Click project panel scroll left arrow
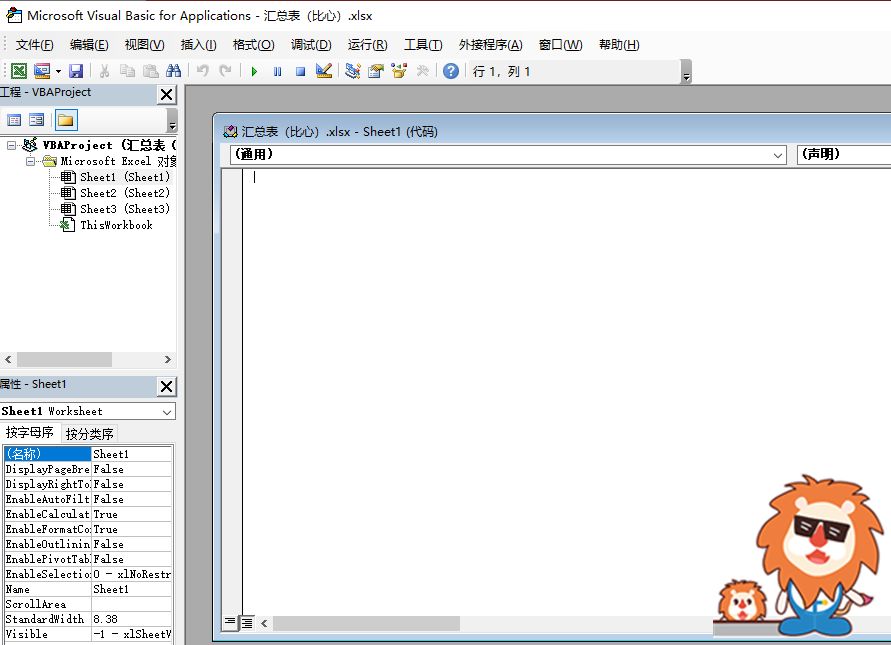The height and width of the screenshot is (645, 891). [x=8, y=359]
